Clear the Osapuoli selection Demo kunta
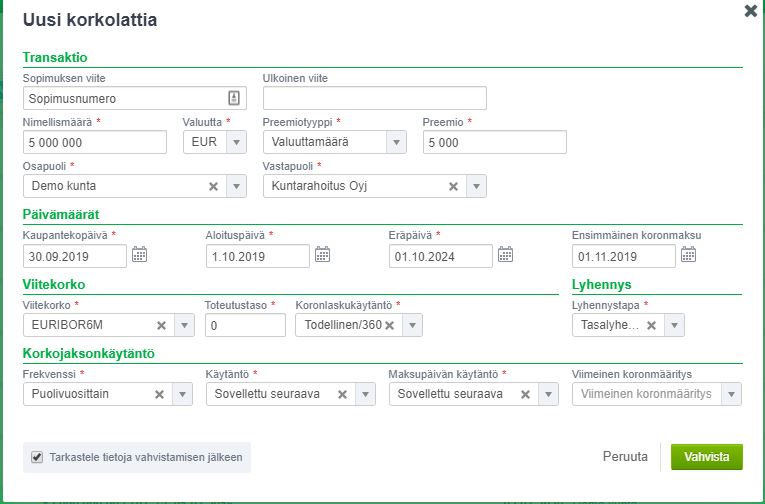765x504 pixels. pyautogui.click(x=213, y=186)
